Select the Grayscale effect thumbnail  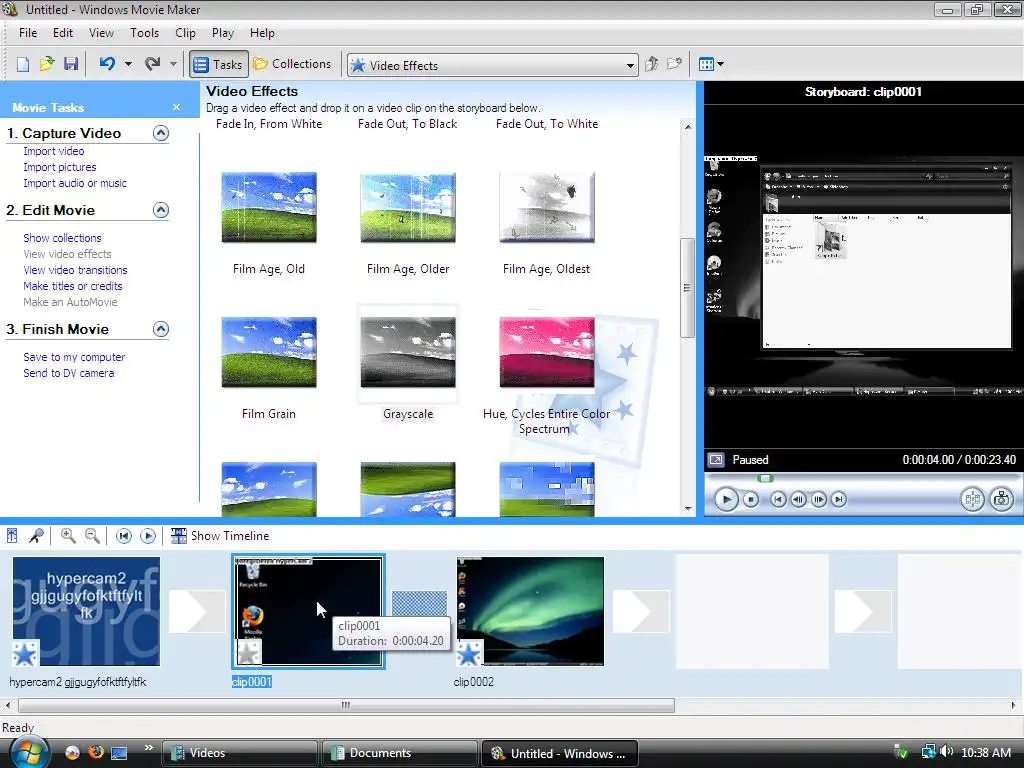click(408, 352)
